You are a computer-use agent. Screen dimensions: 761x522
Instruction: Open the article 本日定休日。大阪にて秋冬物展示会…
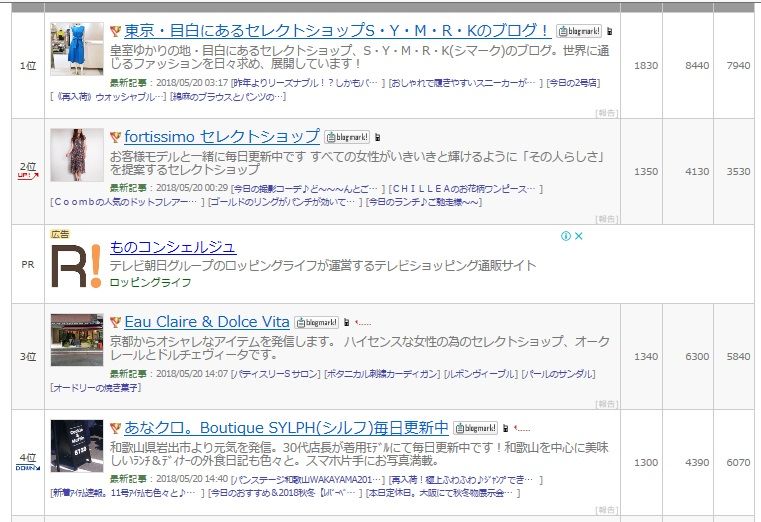pyautogui.click(x=443, y=493)
